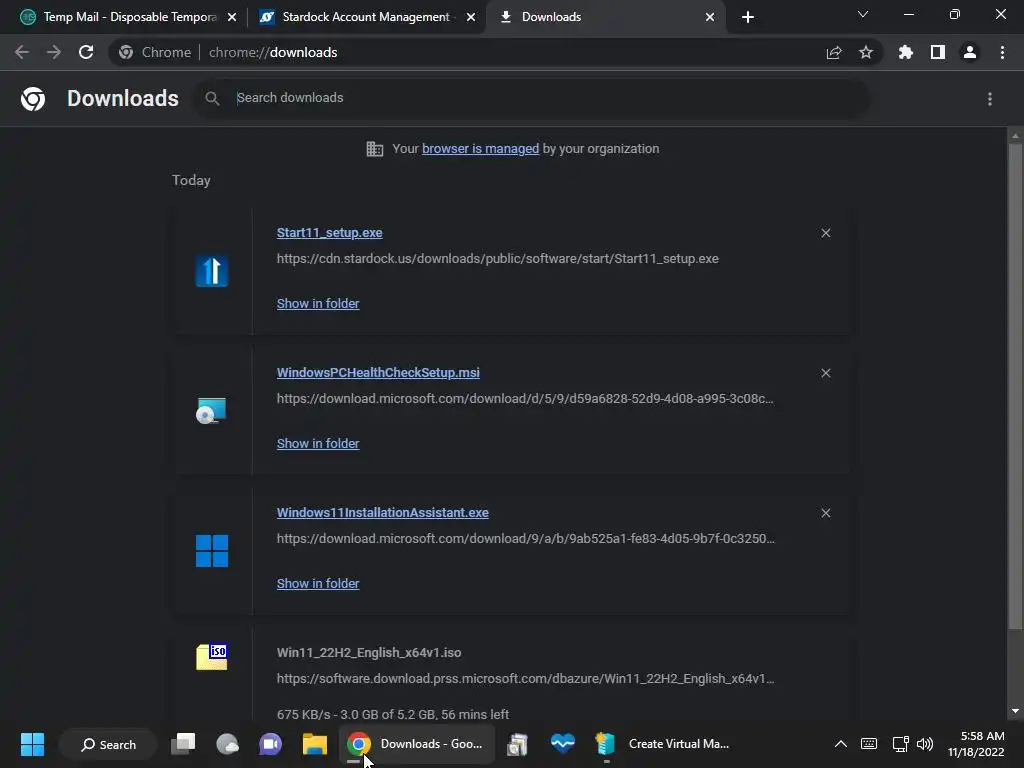Image resolution: width=1024 pixels, height=768 pixels.
Task: Open Start11_setup.exe download
Action: tap(329, 232)
